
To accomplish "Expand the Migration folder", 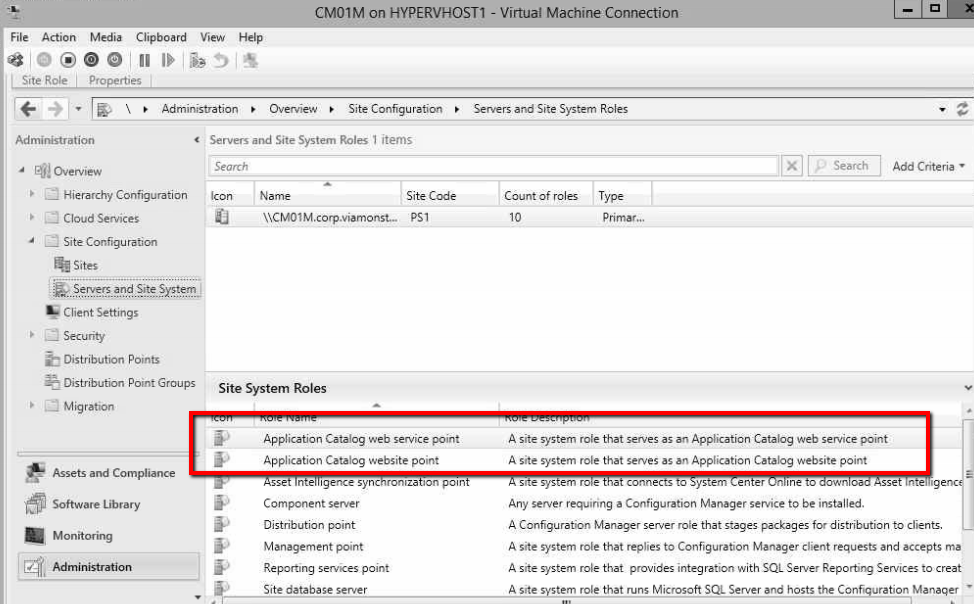I will click(32, 406).
